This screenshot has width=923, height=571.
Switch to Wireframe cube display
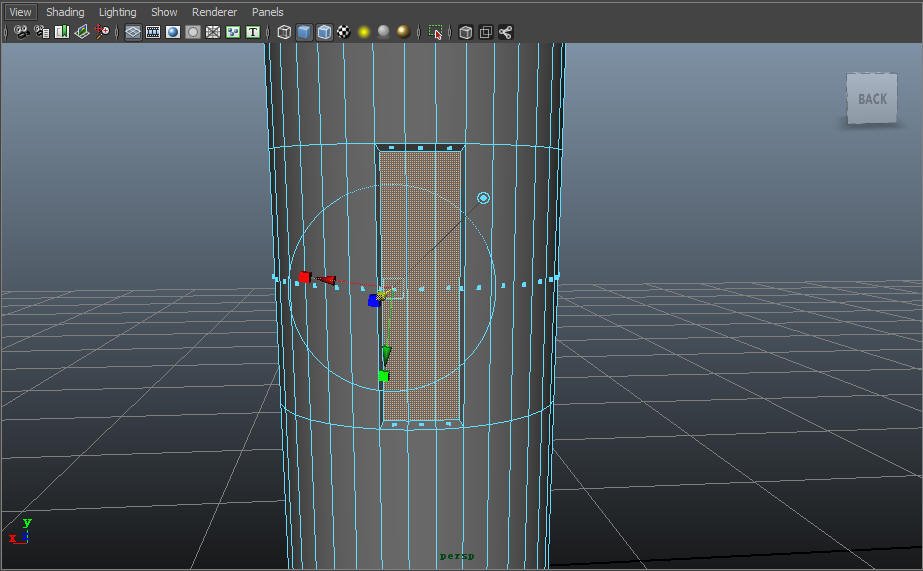[284, 32]
